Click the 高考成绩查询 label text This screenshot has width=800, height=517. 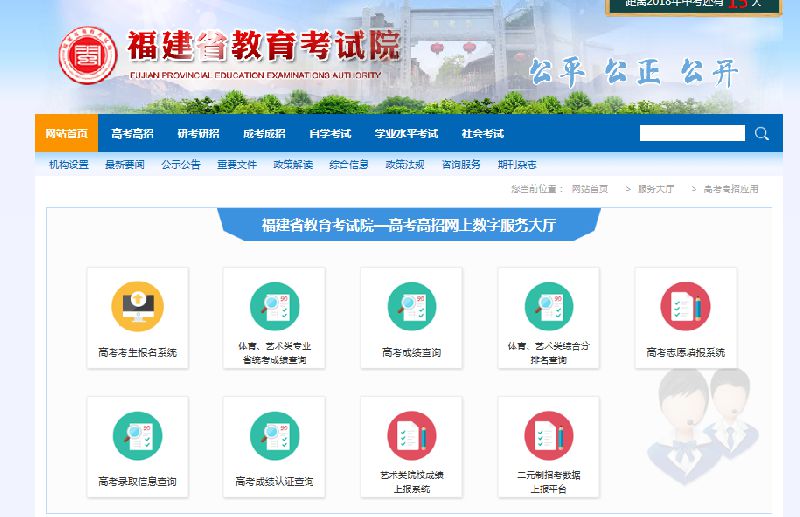tap(412, 353)
